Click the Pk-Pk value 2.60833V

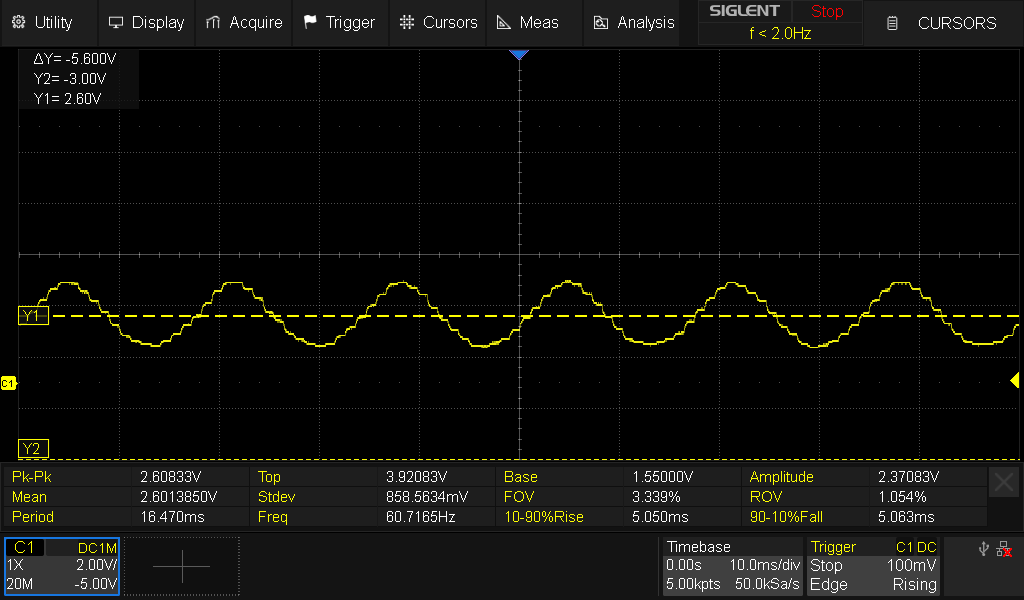(x=170, y=477)
